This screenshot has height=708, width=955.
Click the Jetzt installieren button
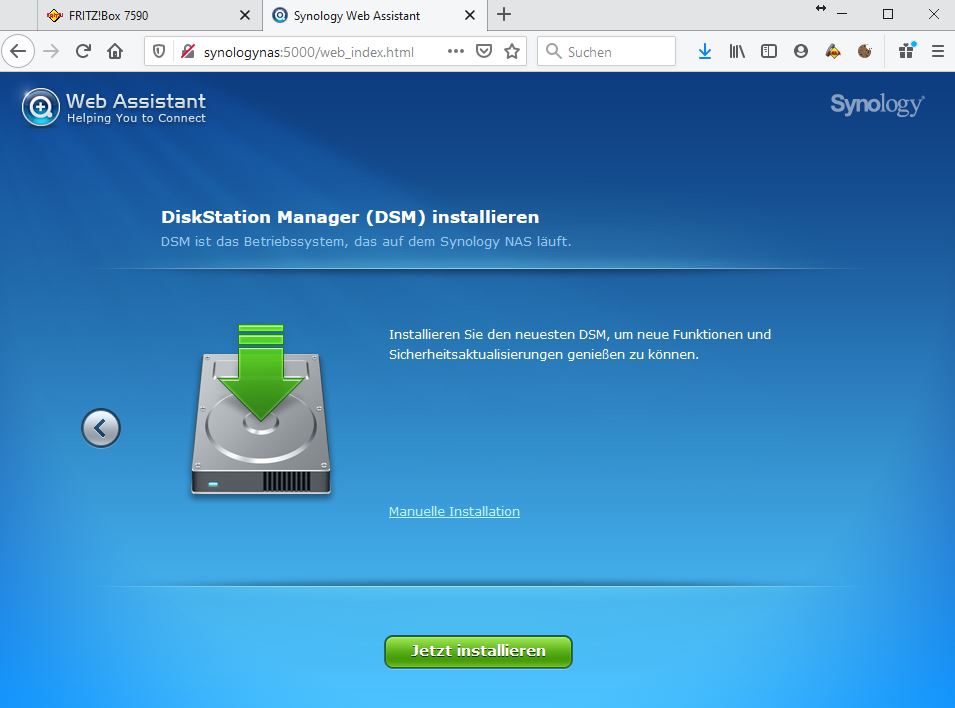[x=478, y=651]
